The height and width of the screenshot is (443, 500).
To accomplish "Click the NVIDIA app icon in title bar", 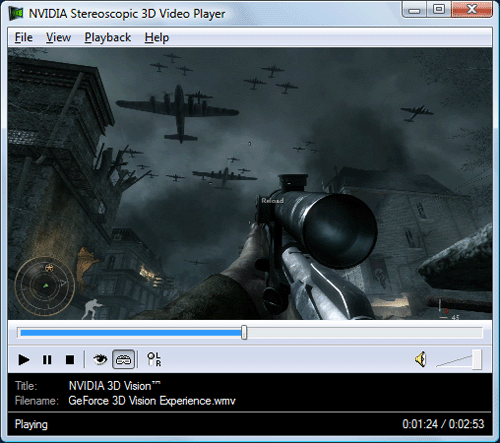I will pos(16,13).
